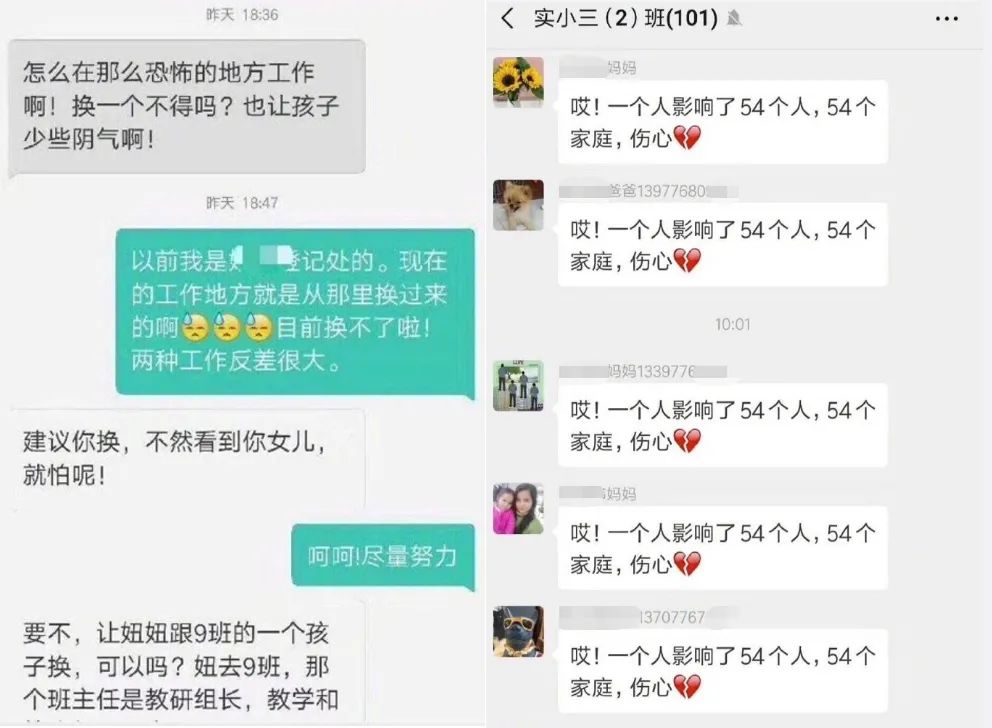
Task: Tap the 昨天 18:36 timestamp
Action: (x=242, y=15)
